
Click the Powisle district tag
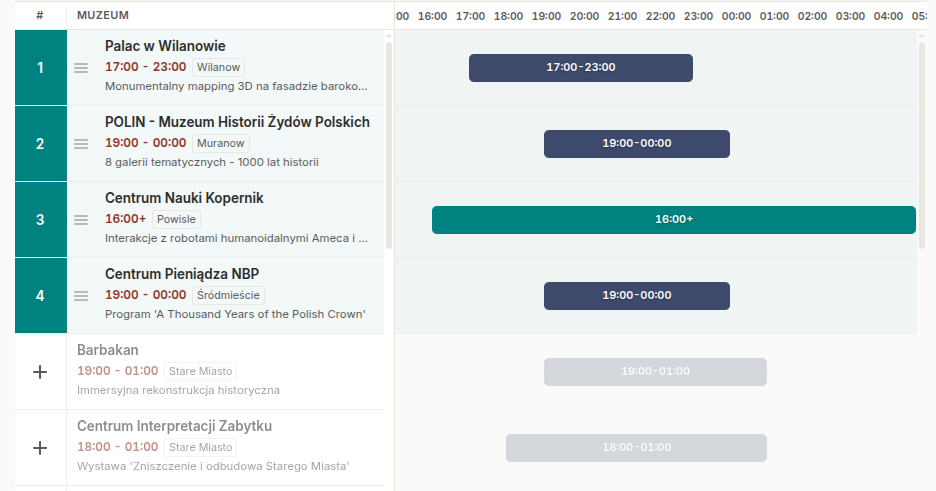point(176,219)
